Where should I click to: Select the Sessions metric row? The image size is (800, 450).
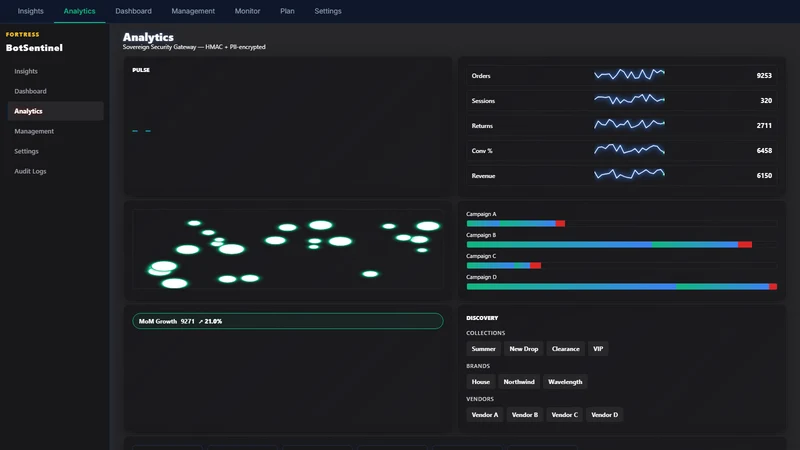point(621,101)
